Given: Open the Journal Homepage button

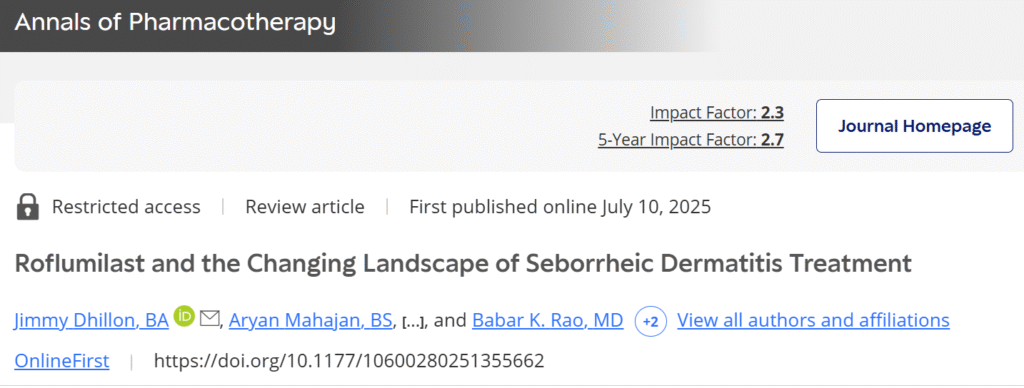Looking at the screenshot, I should (914, 126).
